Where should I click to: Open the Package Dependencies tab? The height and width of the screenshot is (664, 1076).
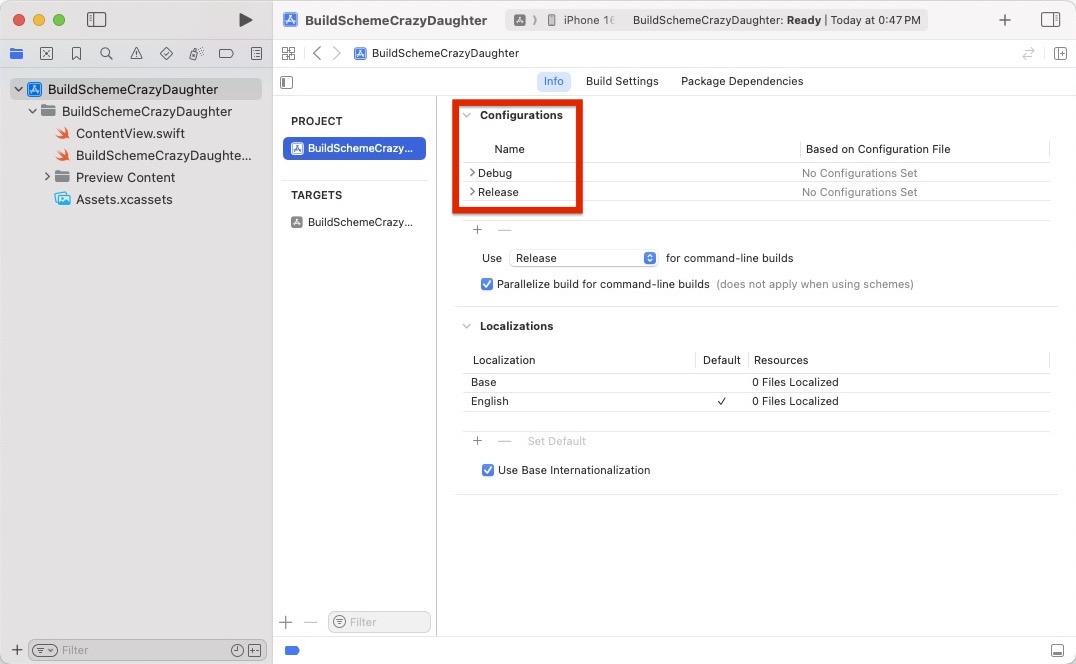741,81
